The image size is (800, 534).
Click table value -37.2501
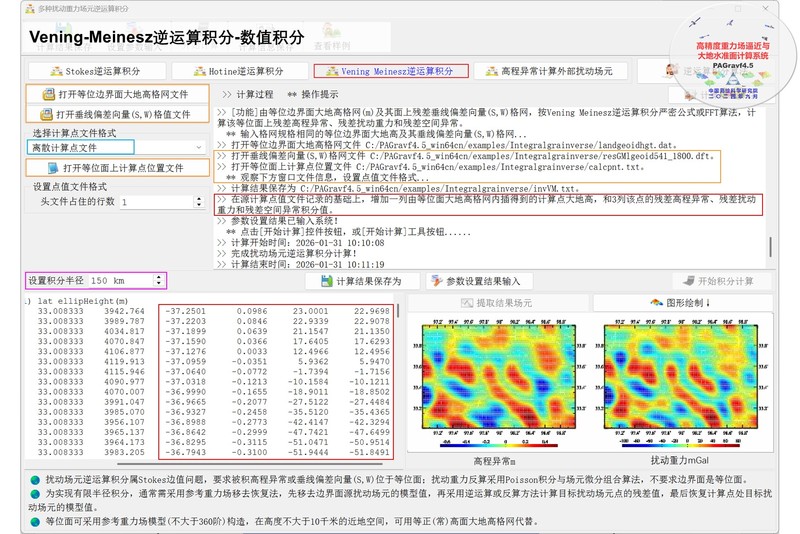185,311
